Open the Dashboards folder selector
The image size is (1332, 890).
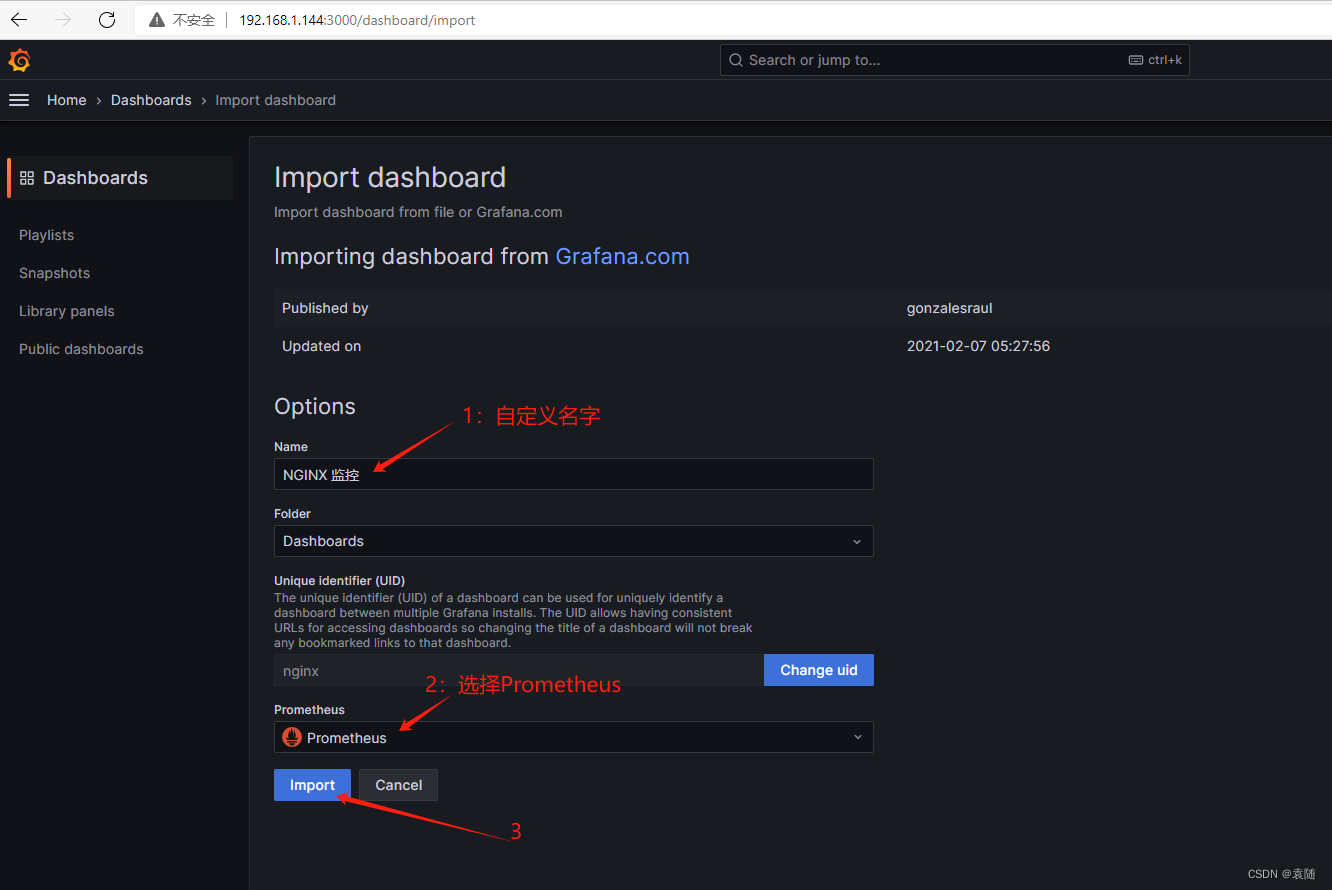(x=573, y=541)
